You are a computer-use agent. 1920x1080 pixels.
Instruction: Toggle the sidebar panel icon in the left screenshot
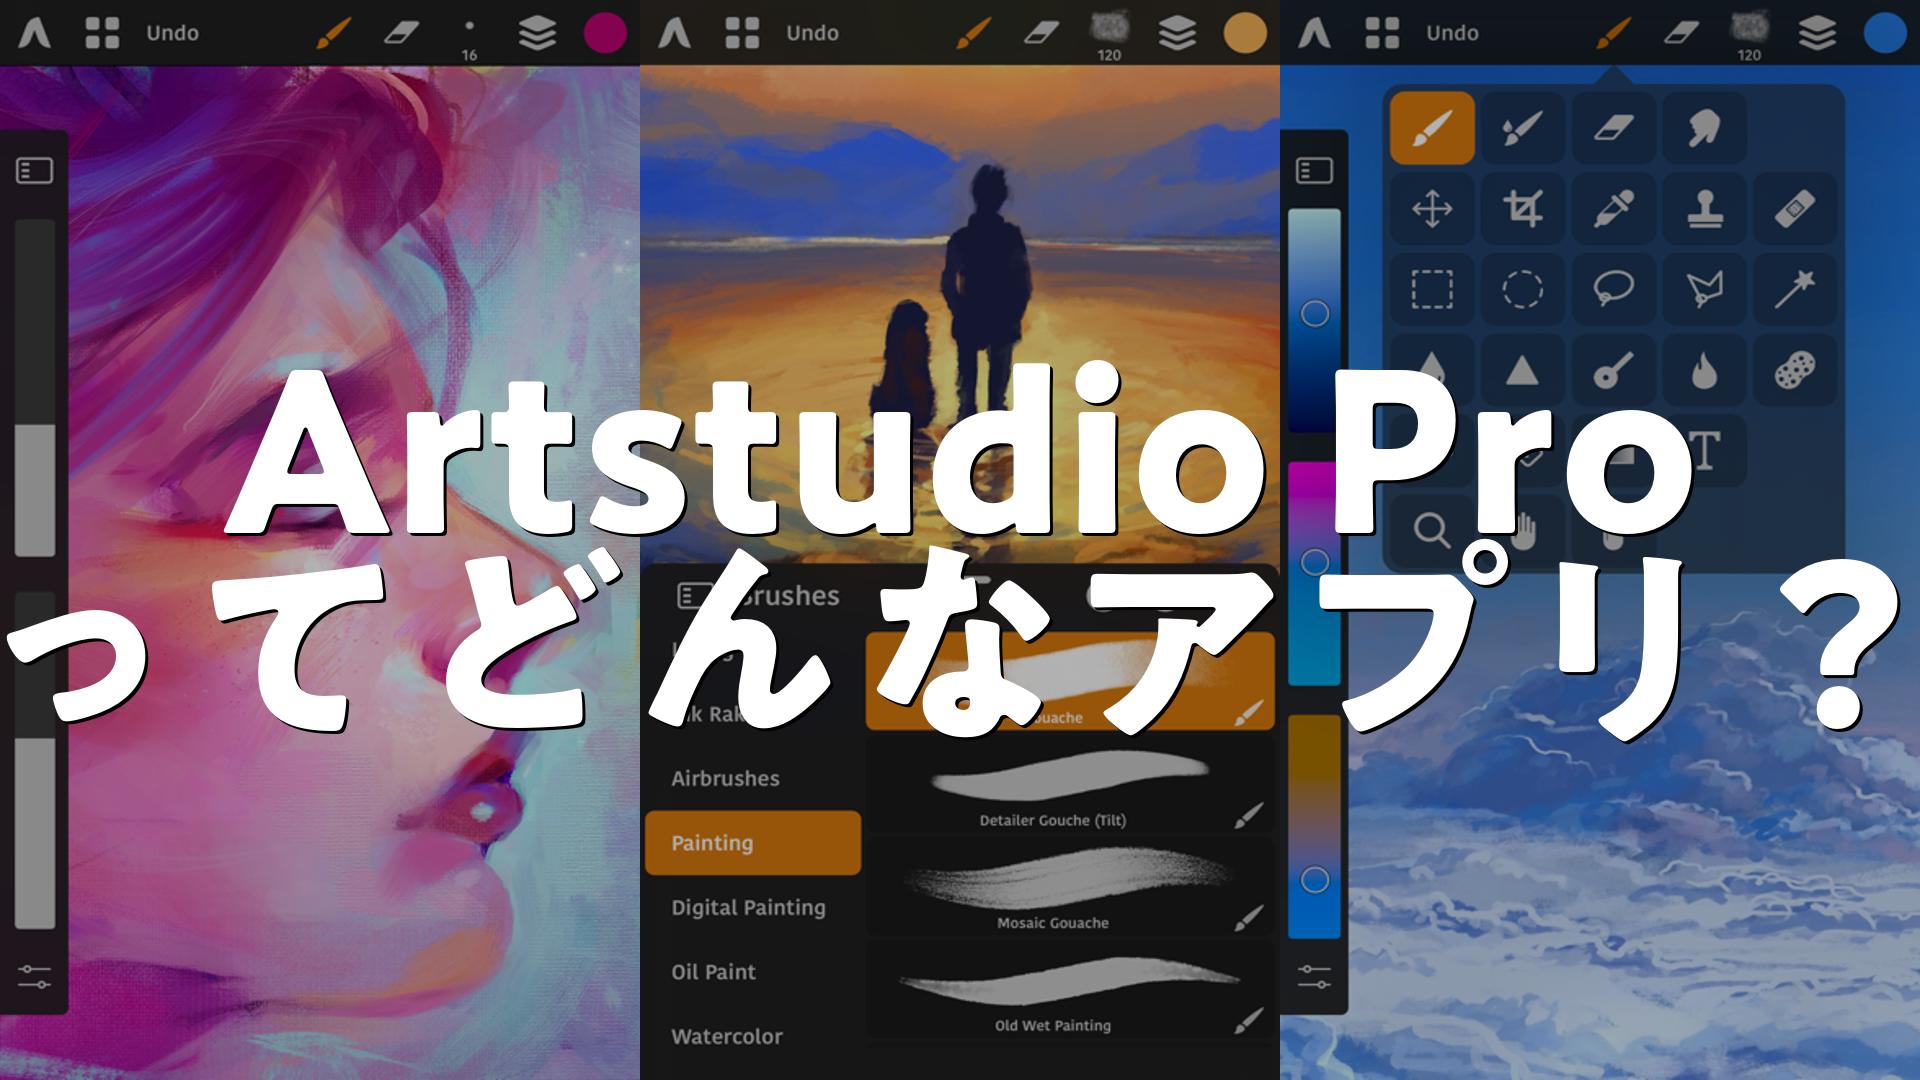(34, 171)
